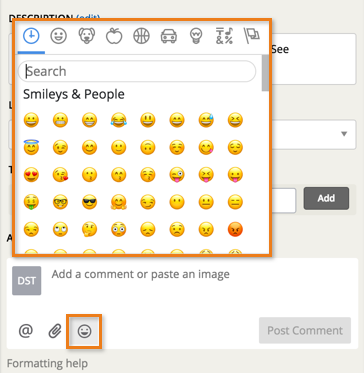Click the Add button
364x373 pixels.
coord(326,198)
